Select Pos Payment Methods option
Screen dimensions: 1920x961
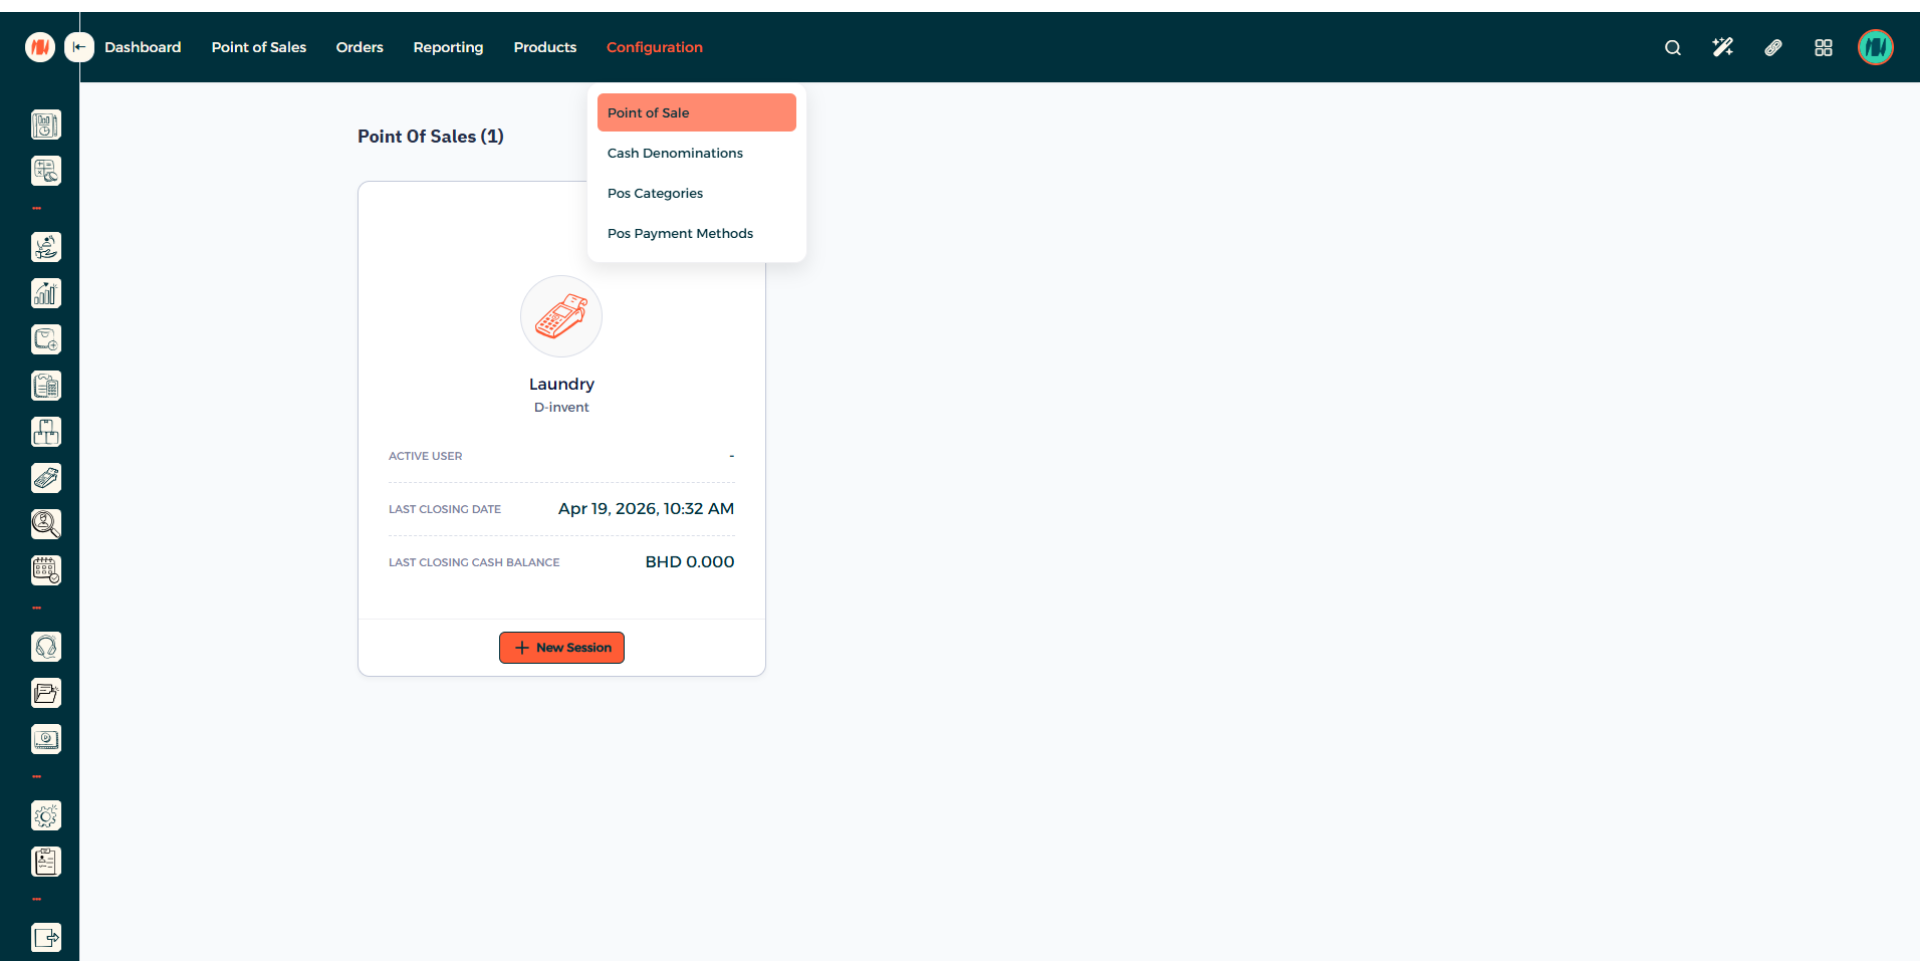point(680,233)
